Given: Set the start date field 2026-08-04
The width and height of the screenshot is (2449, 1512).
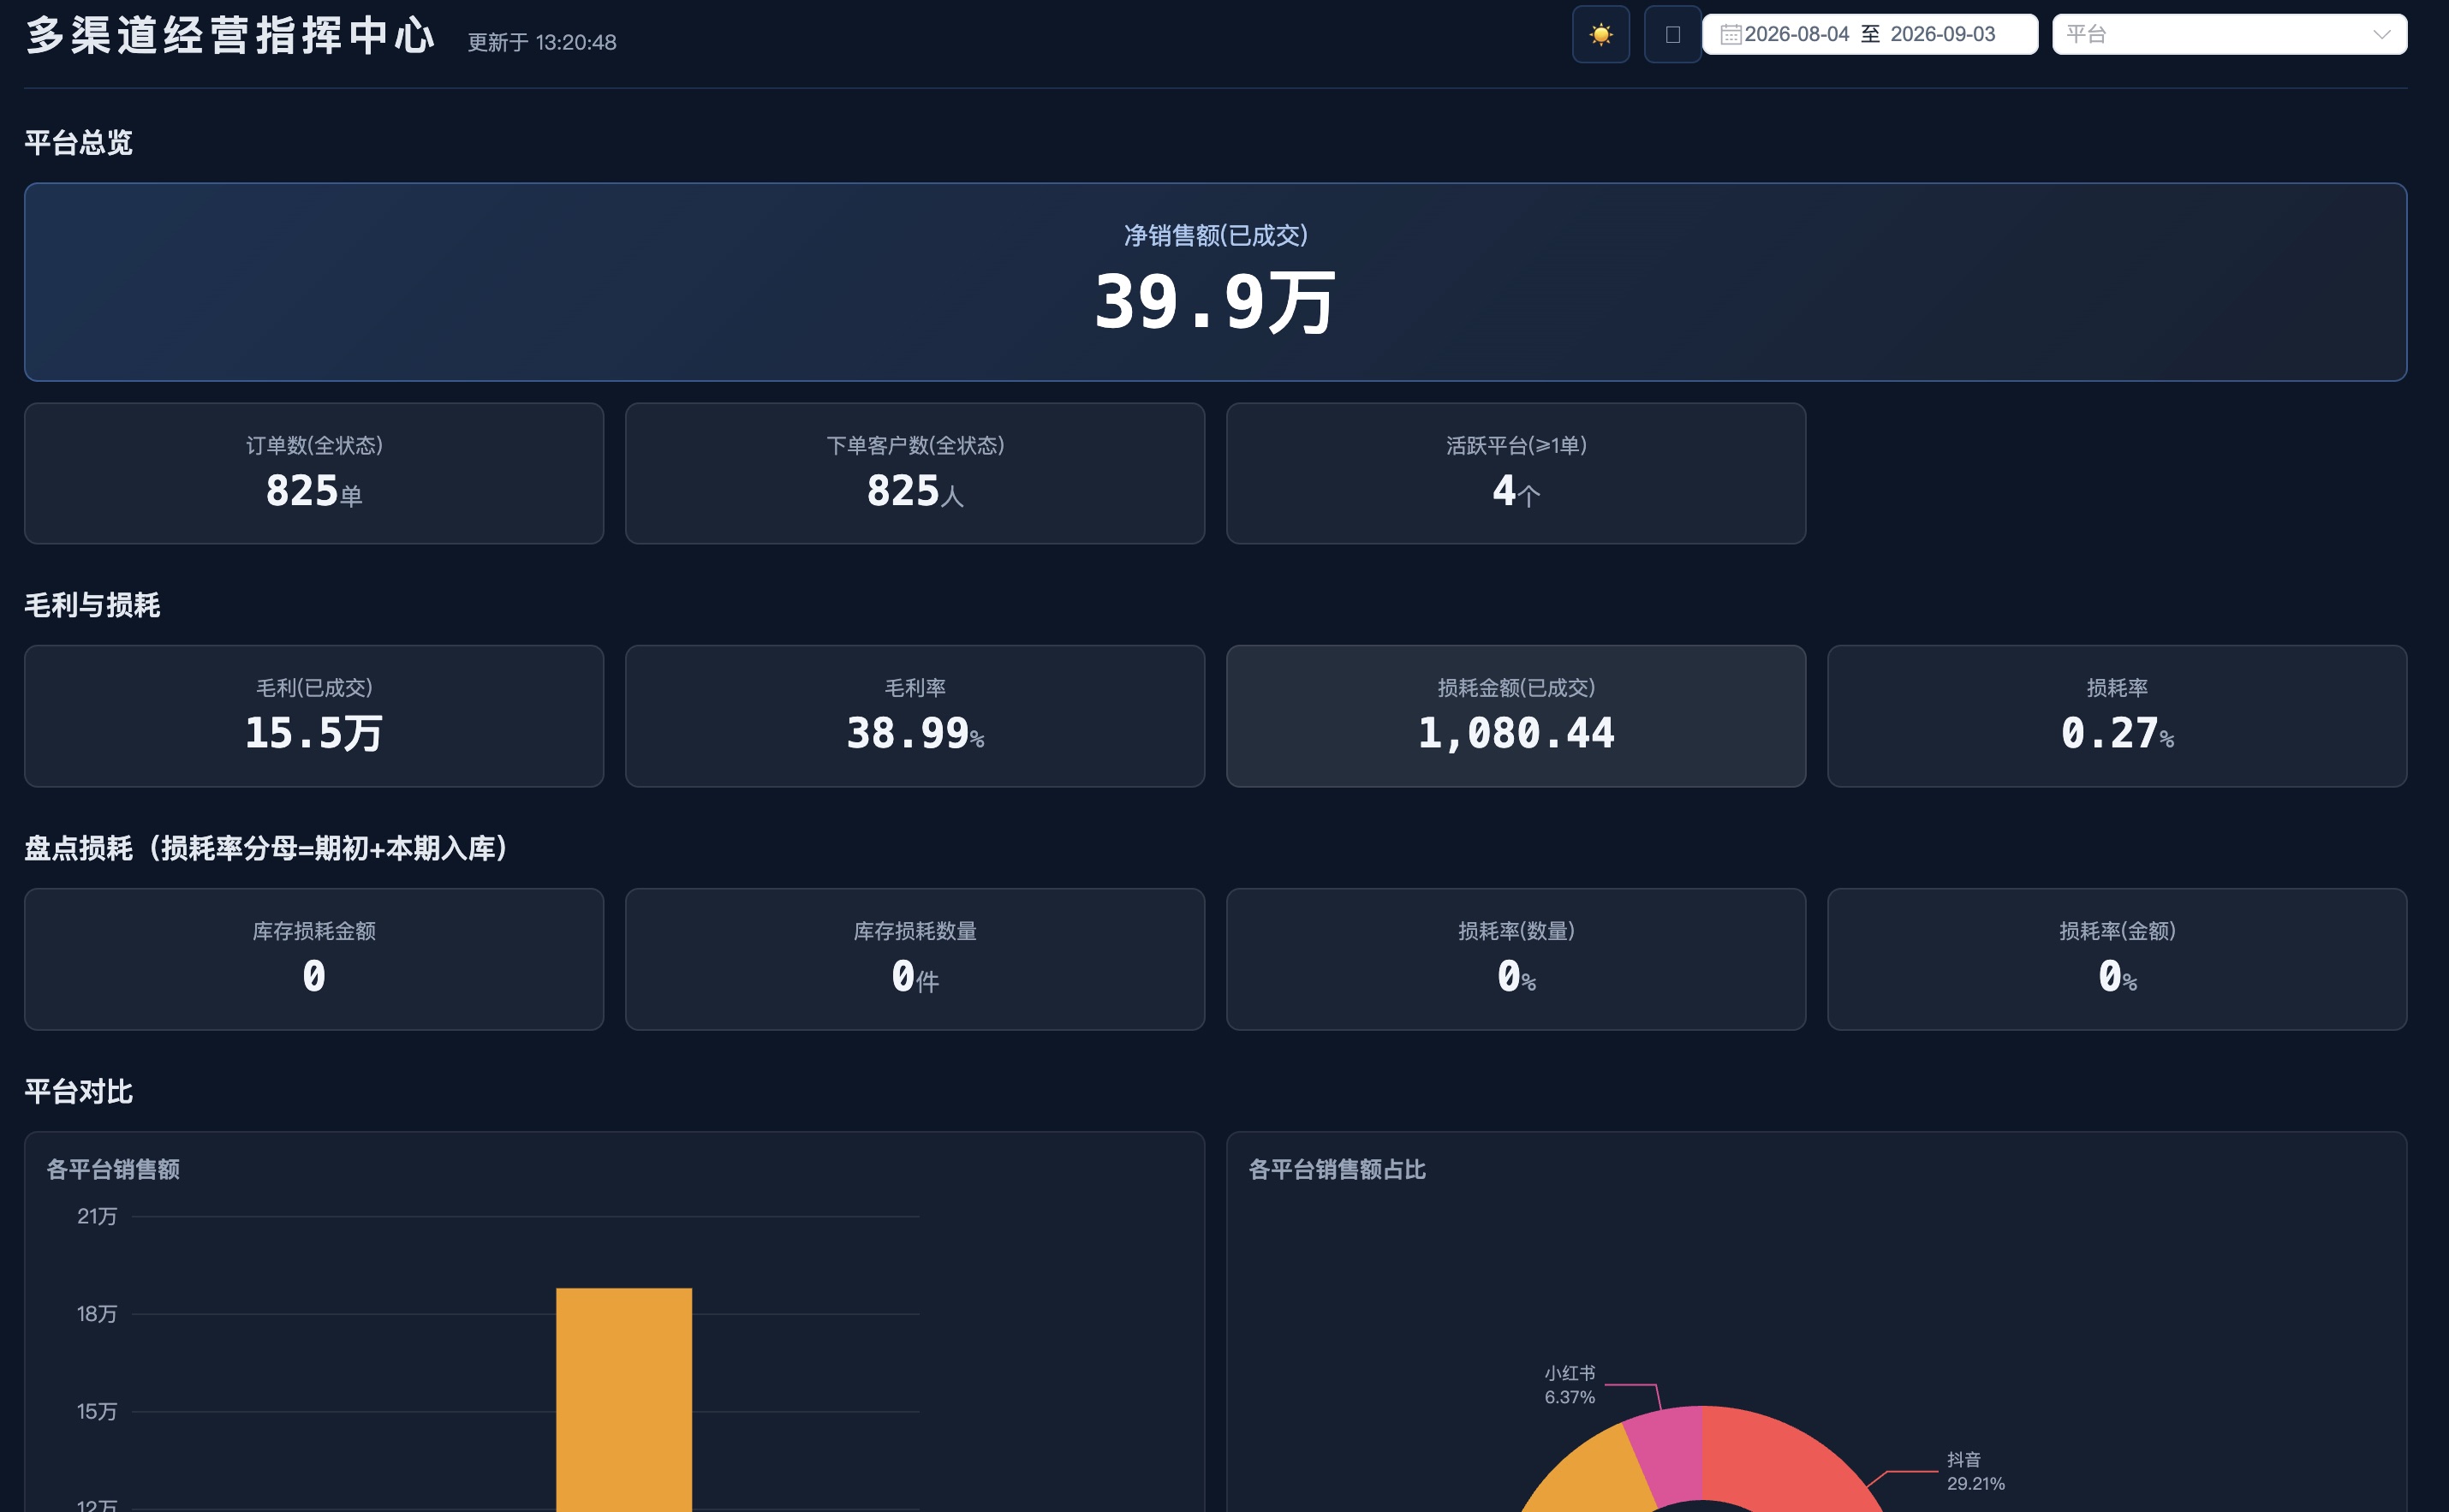Looking at the screenshot, I should point(1797,34).
